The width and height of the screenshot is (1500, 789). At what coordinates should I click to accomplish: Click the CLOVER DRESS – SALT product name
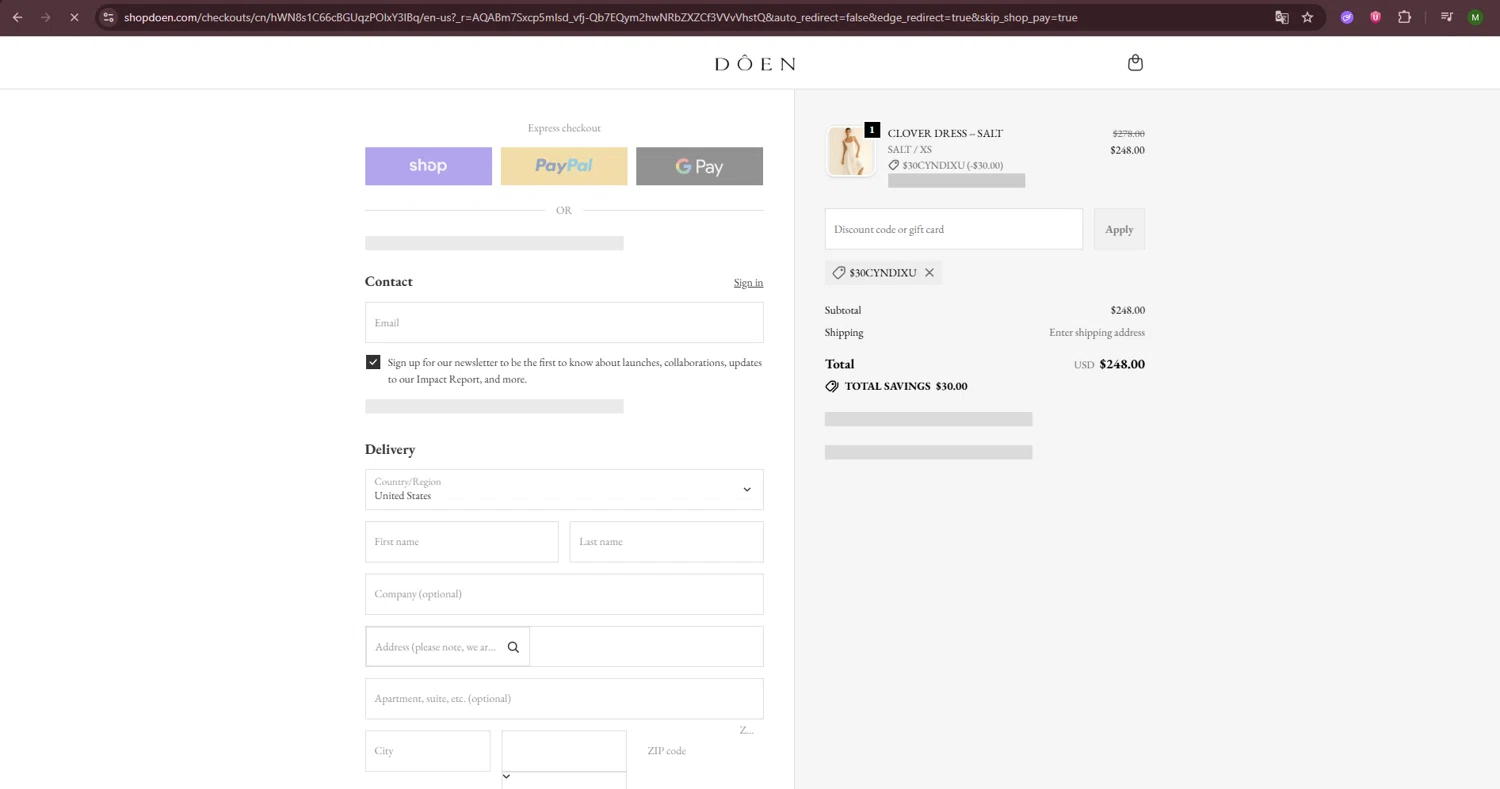[945, 133]
